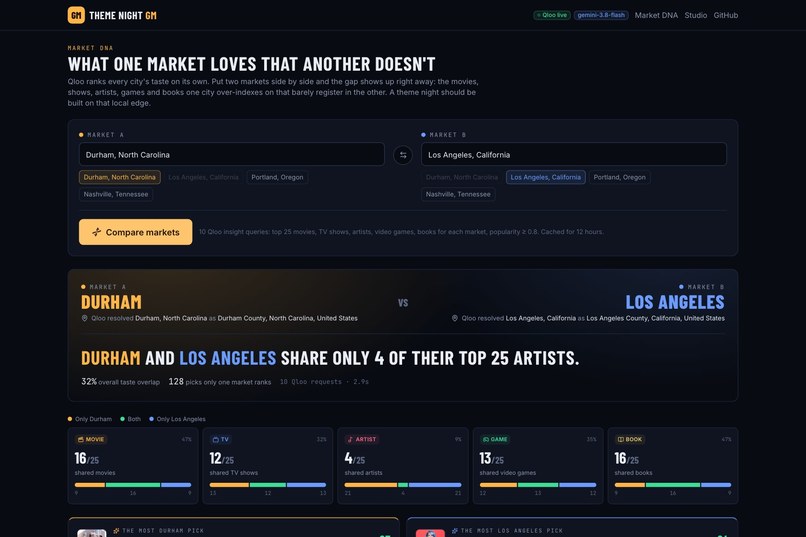Click the 128 picks only one market stat
The height and width of the screenshot is (537, 806).
pyautogui.click(x=219, y=382)
